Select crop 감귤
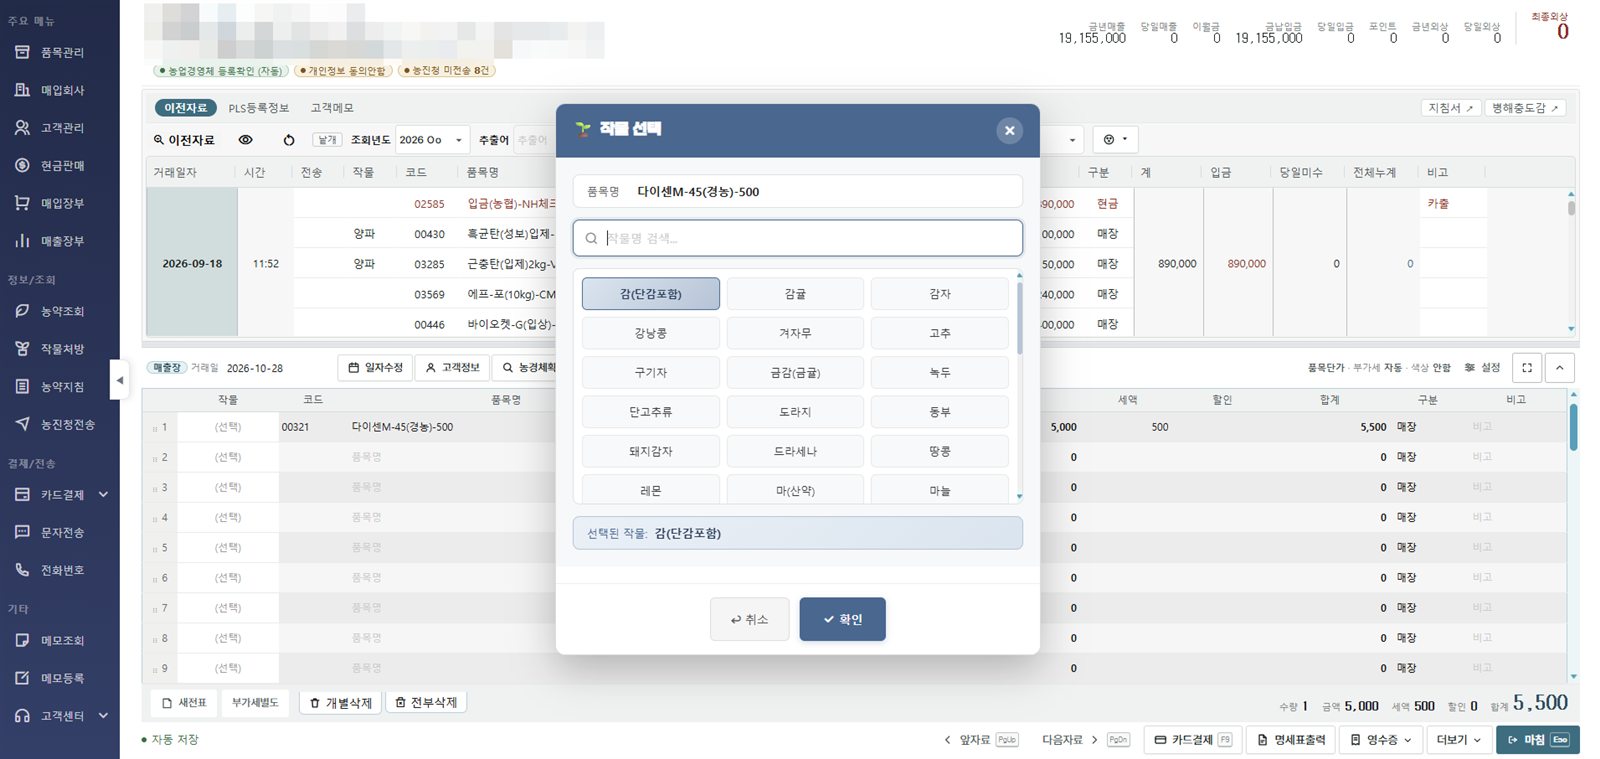 795,294
